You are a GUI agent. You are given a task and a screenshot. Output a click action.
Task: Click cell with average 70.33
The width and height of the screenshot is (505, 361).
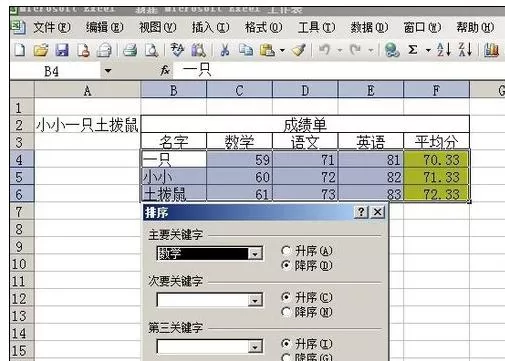point(437,159)
